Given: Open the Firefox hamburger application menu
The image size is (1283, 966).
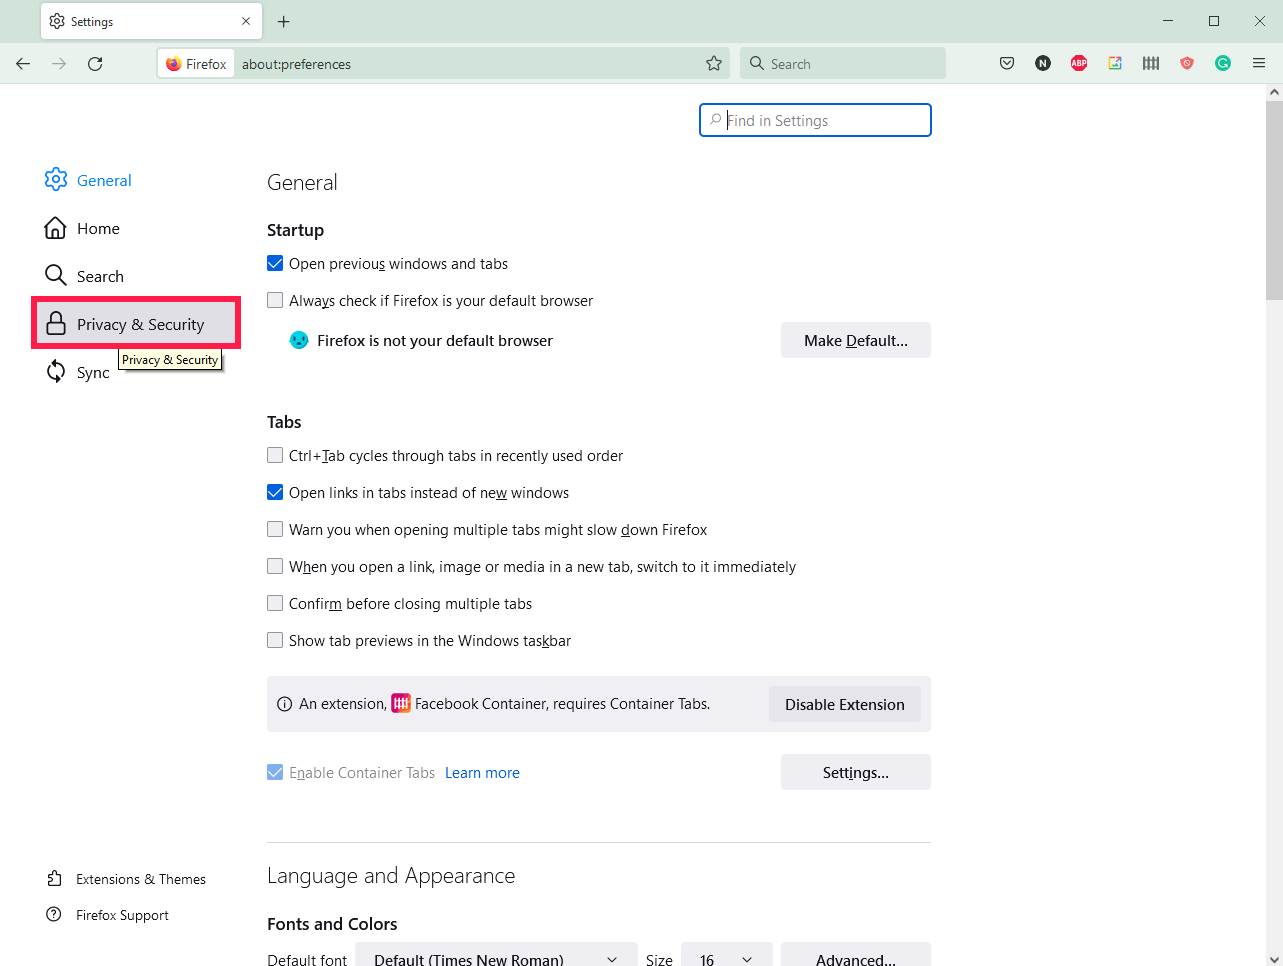Looking at the screenshot, I should [x=1259, y=63].
